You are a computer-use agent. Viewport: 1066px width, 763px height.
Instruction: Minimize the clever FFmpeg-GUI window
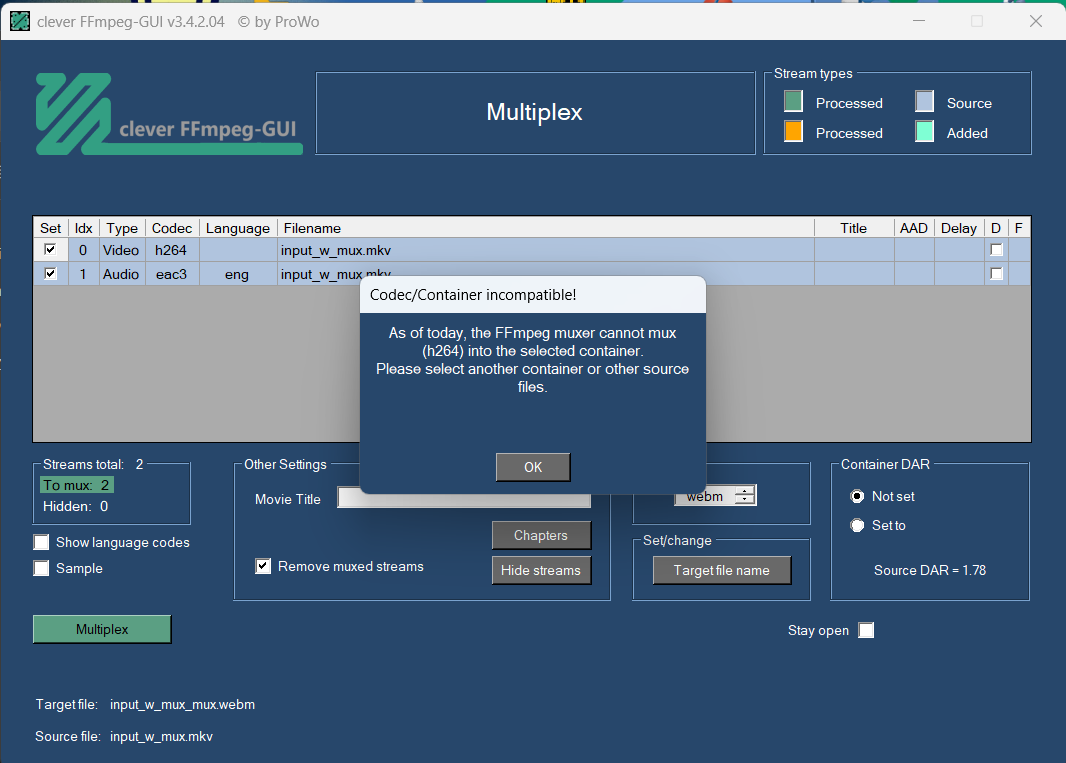[x=919, y=21]
